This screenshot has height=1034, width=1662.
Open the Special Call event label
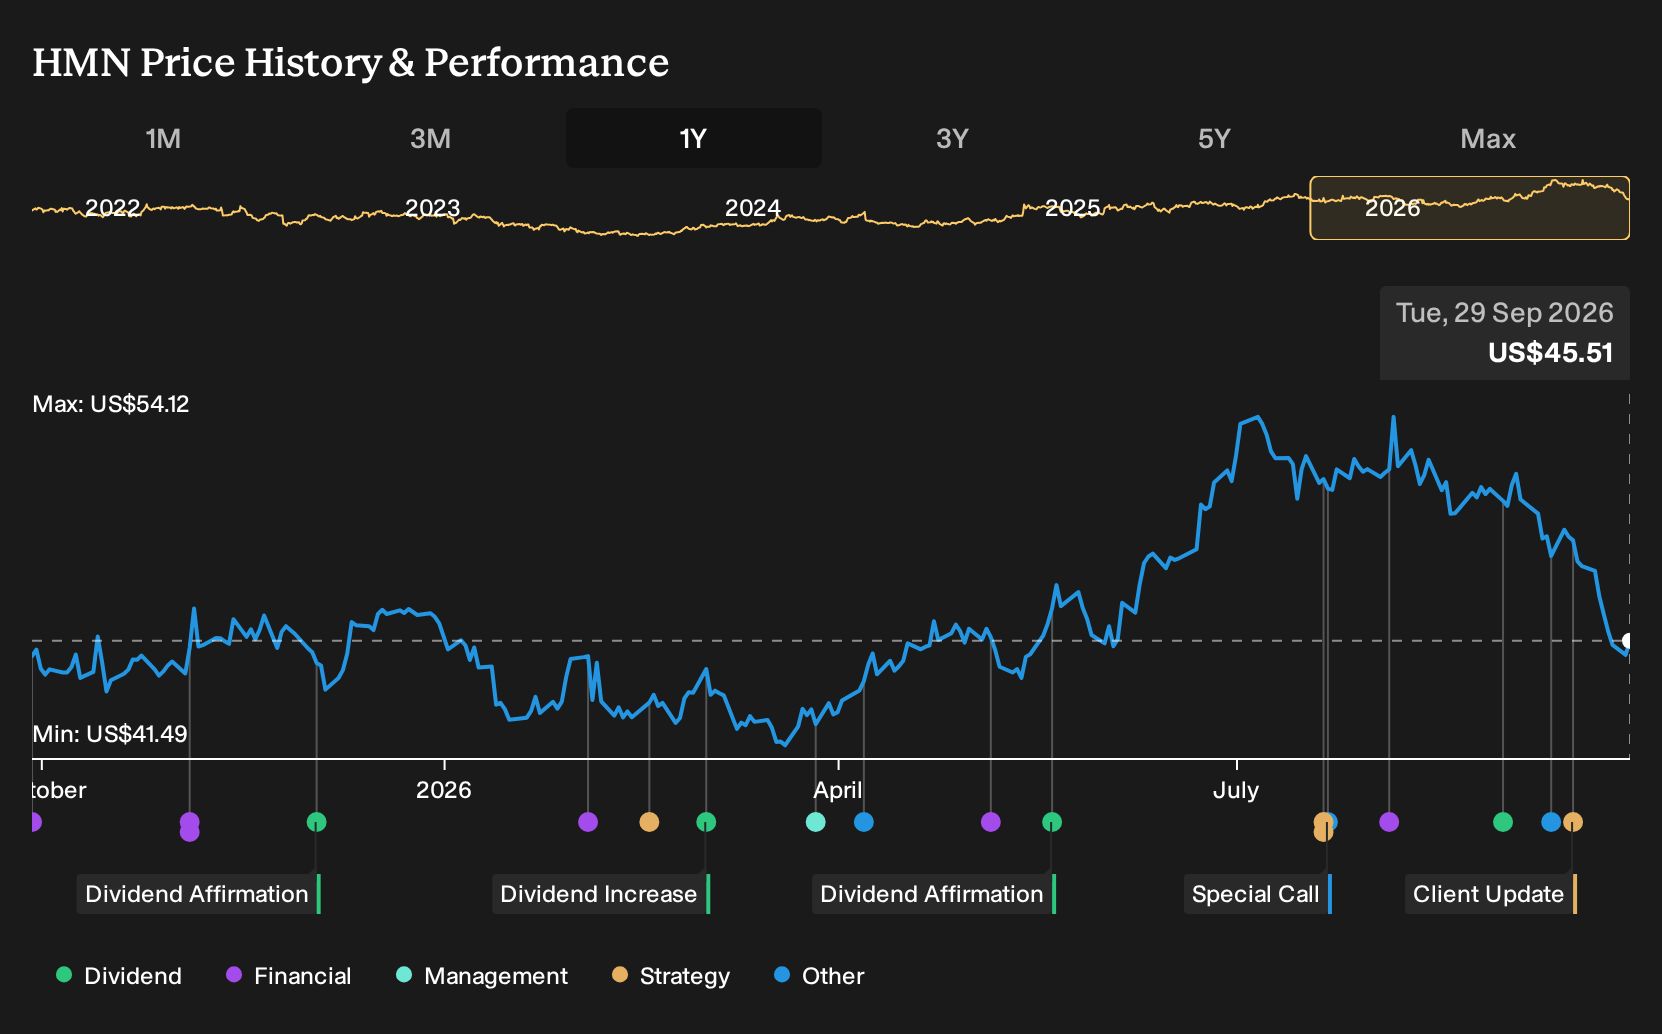point(1257,894)
